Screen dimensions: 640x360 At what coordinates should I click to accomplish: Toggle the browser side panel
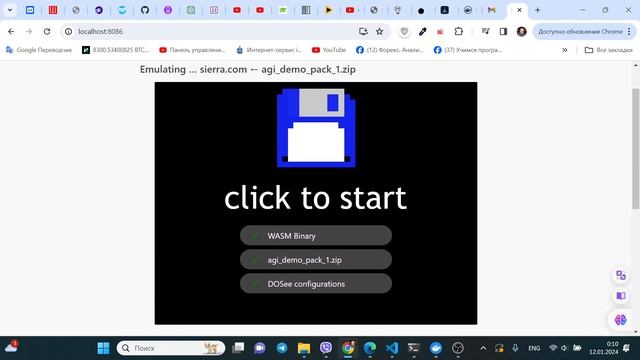click(503, 31)
